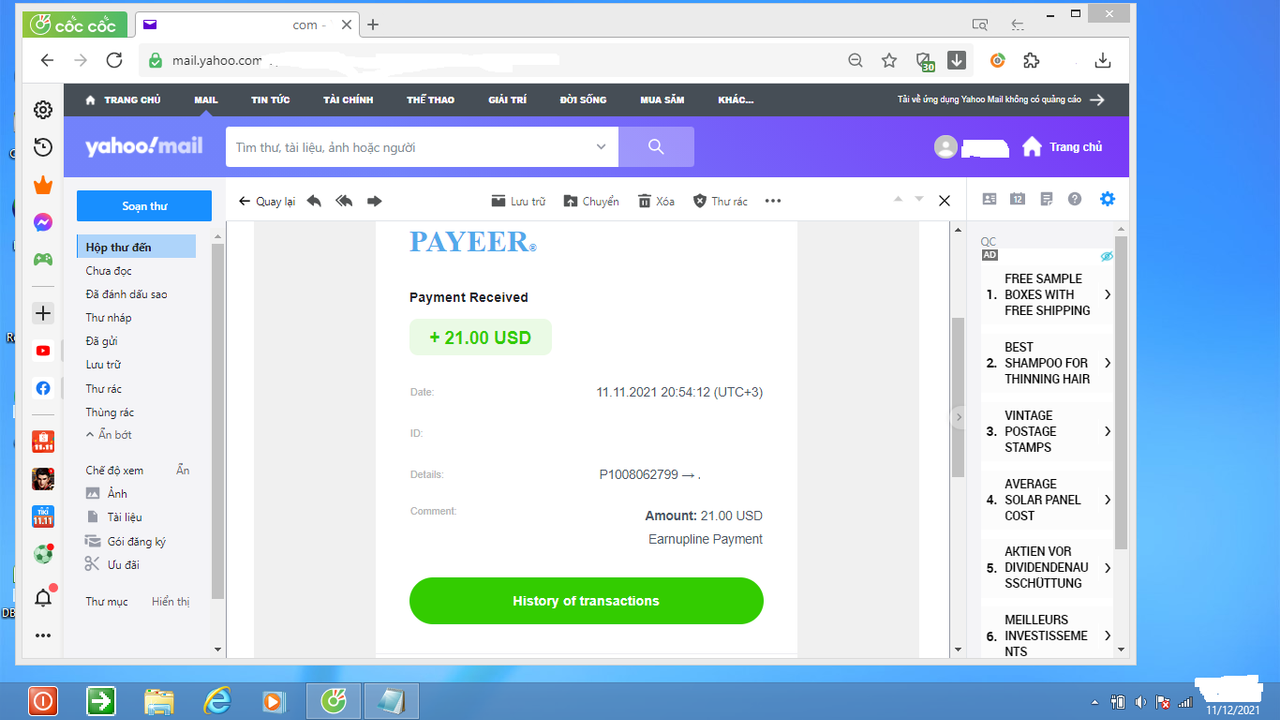The image size is (1280, 720).
Task: Collapse right panel with side arrow handle
Action: [x=958, y=417]
